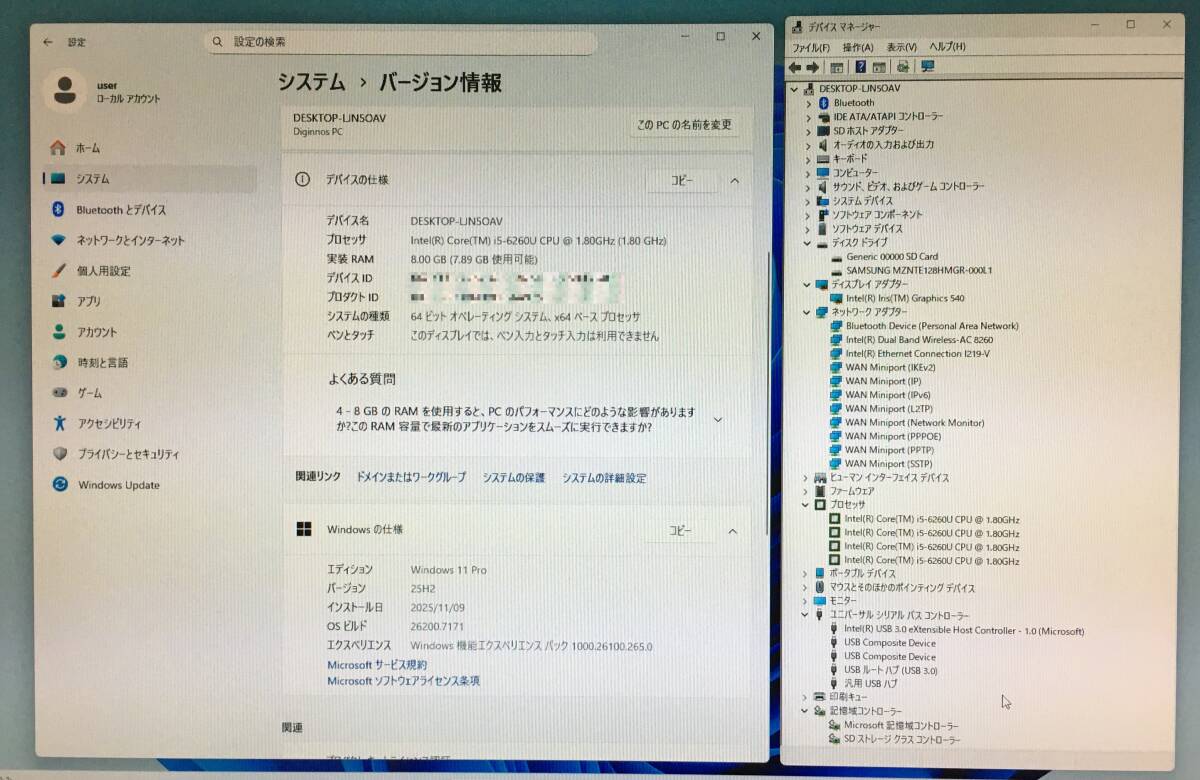Collapse ディスプレイ アダプター node
The width and height of the screenshot is (1200, 780).
[x=808, y=284]
